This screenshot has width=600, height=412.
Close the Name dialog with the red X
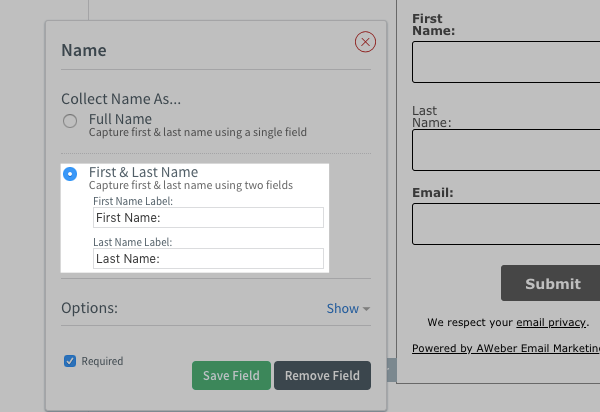point(365,42)
